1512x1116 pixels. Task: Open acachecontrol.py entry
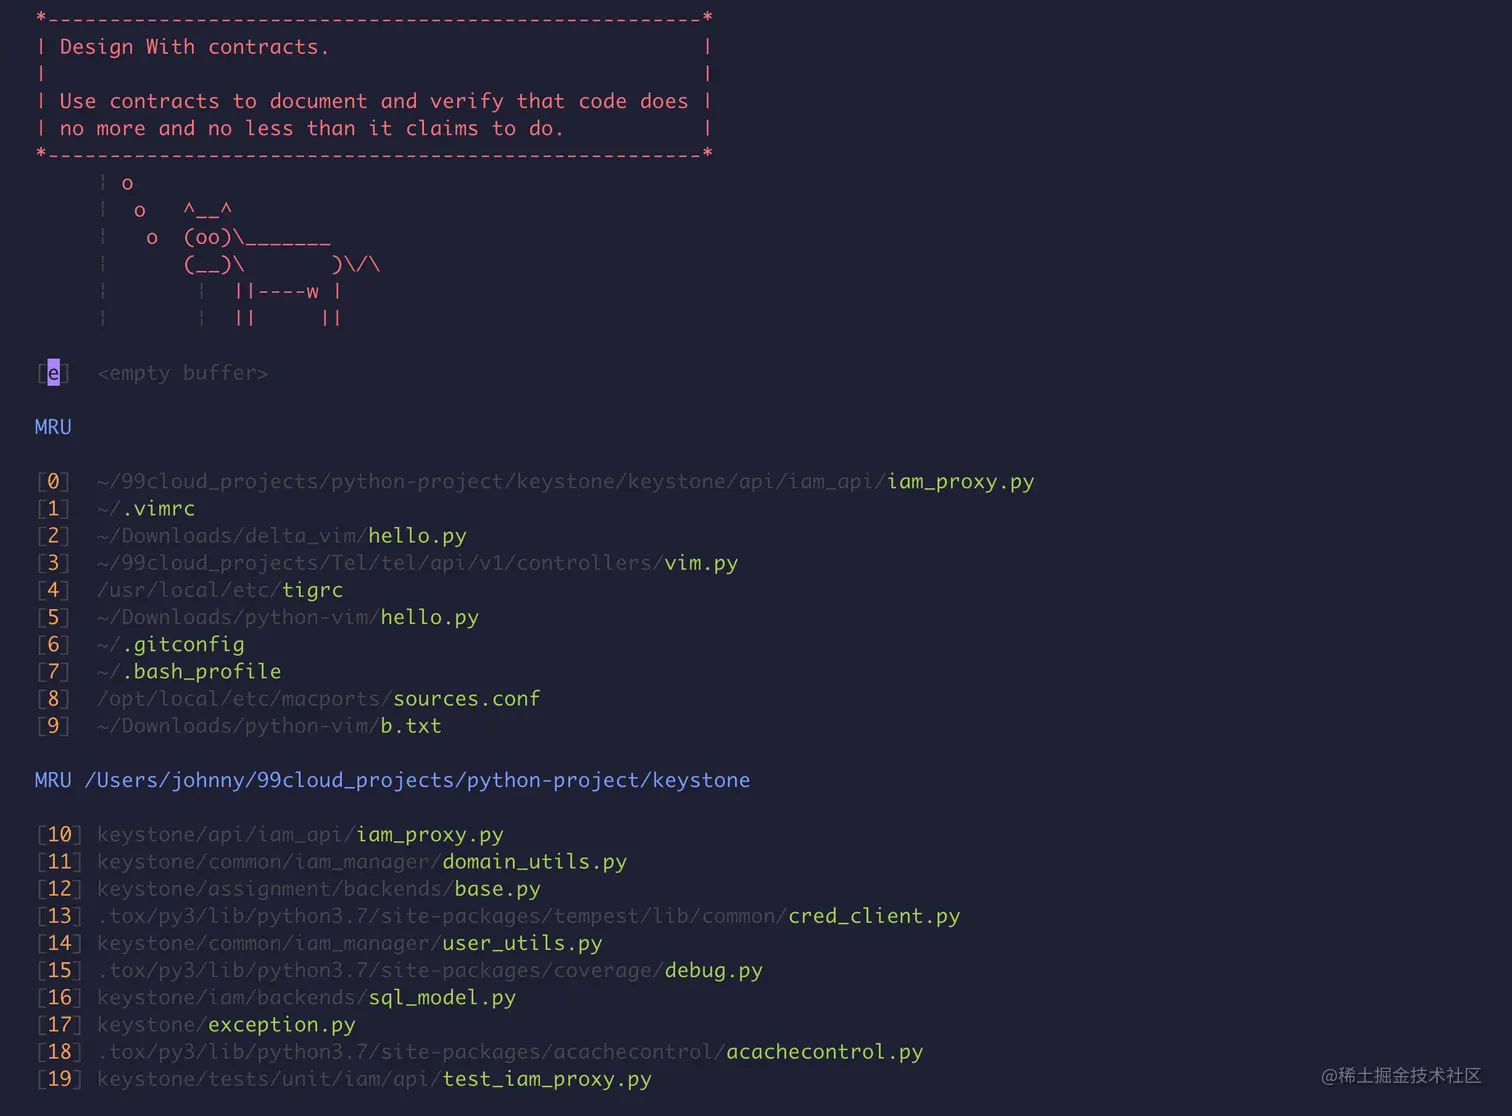click(480, 1051)
